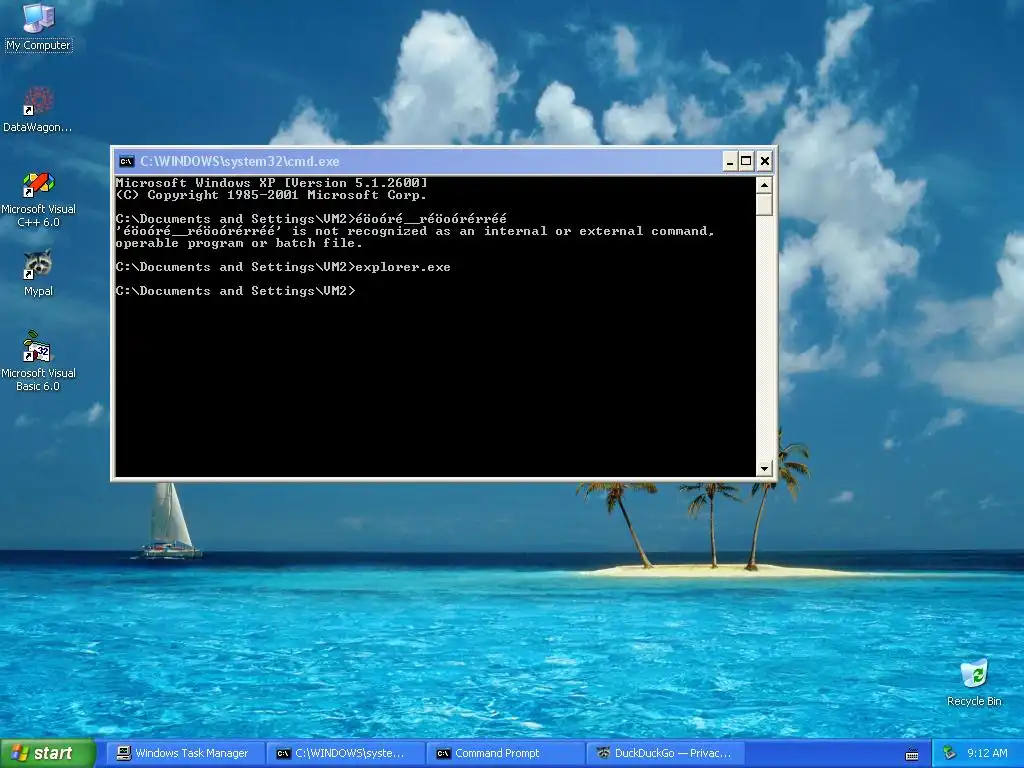The width and height of the screenshot is (1024, 768).
Task: Close the cmd.exe window
Action: pyautogui.click(x=765, y=161)
